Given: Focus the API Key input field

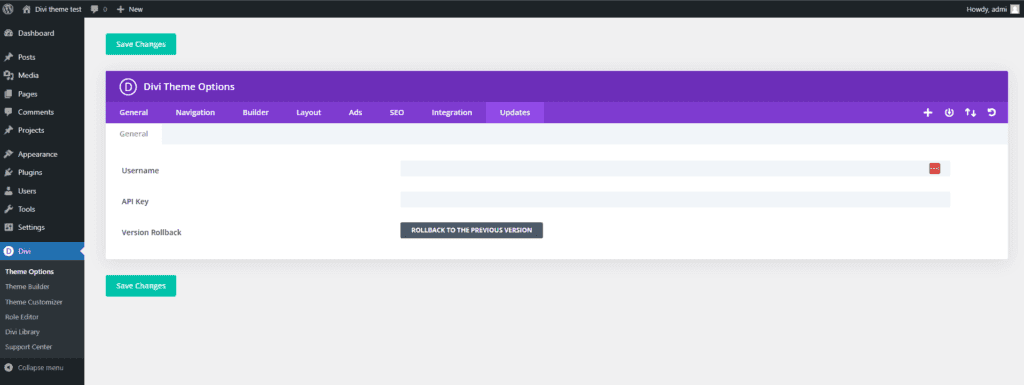Looking at the screenshot, I should [x=675, y=200].
